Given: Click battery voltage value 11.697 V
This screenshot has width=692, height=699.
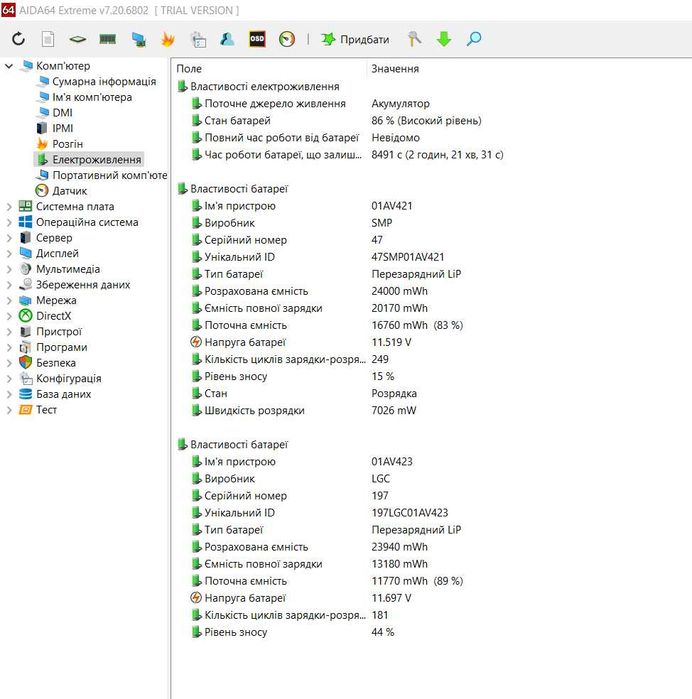Looking at the screenshot, I should point(391,598).
